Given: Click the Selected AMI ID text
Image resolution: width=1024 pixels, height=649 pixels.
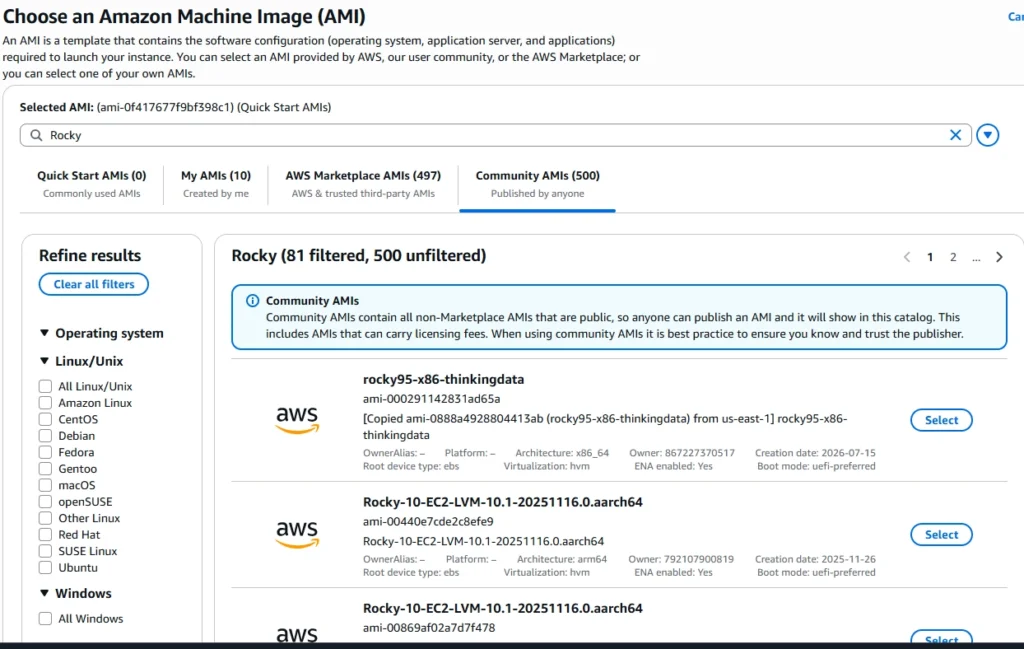Looking at the screenshot, I should point(165,107).
